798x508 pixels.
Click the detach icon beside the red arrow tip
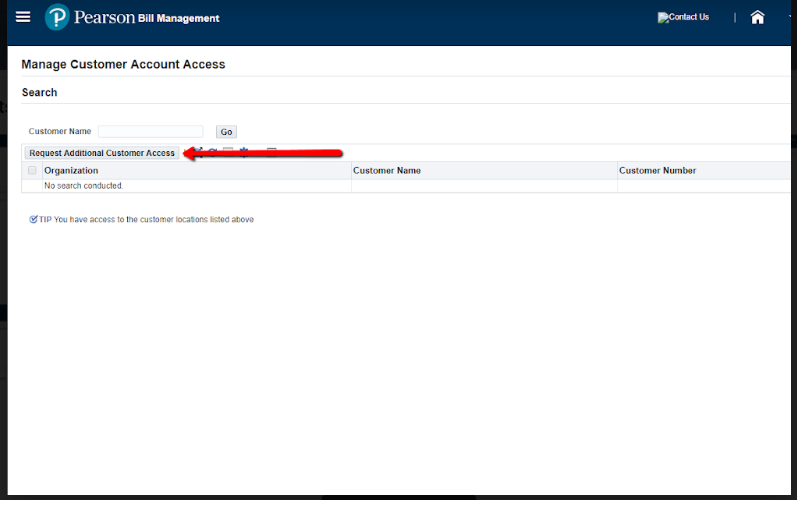click(198, 152)
